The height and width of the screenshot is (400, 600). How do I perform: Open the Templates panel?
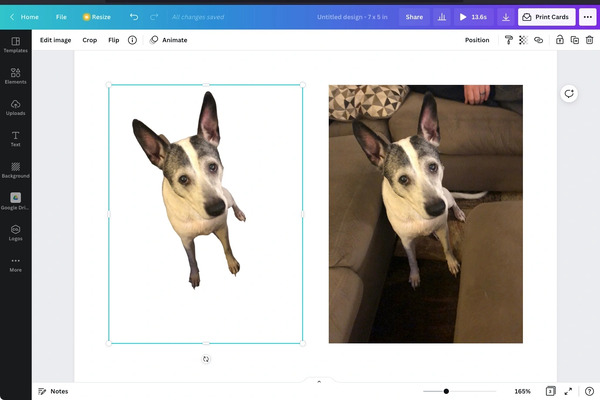15,45
